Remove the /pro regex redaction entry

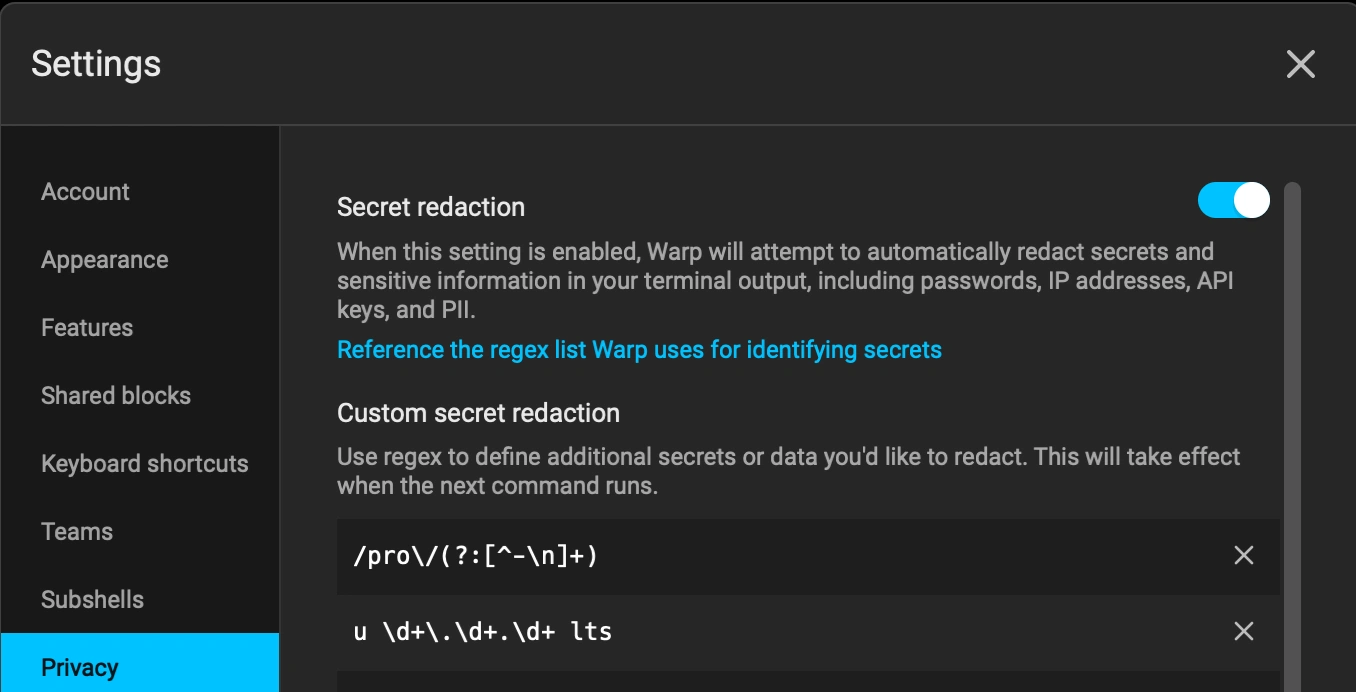coord(1243,555)
